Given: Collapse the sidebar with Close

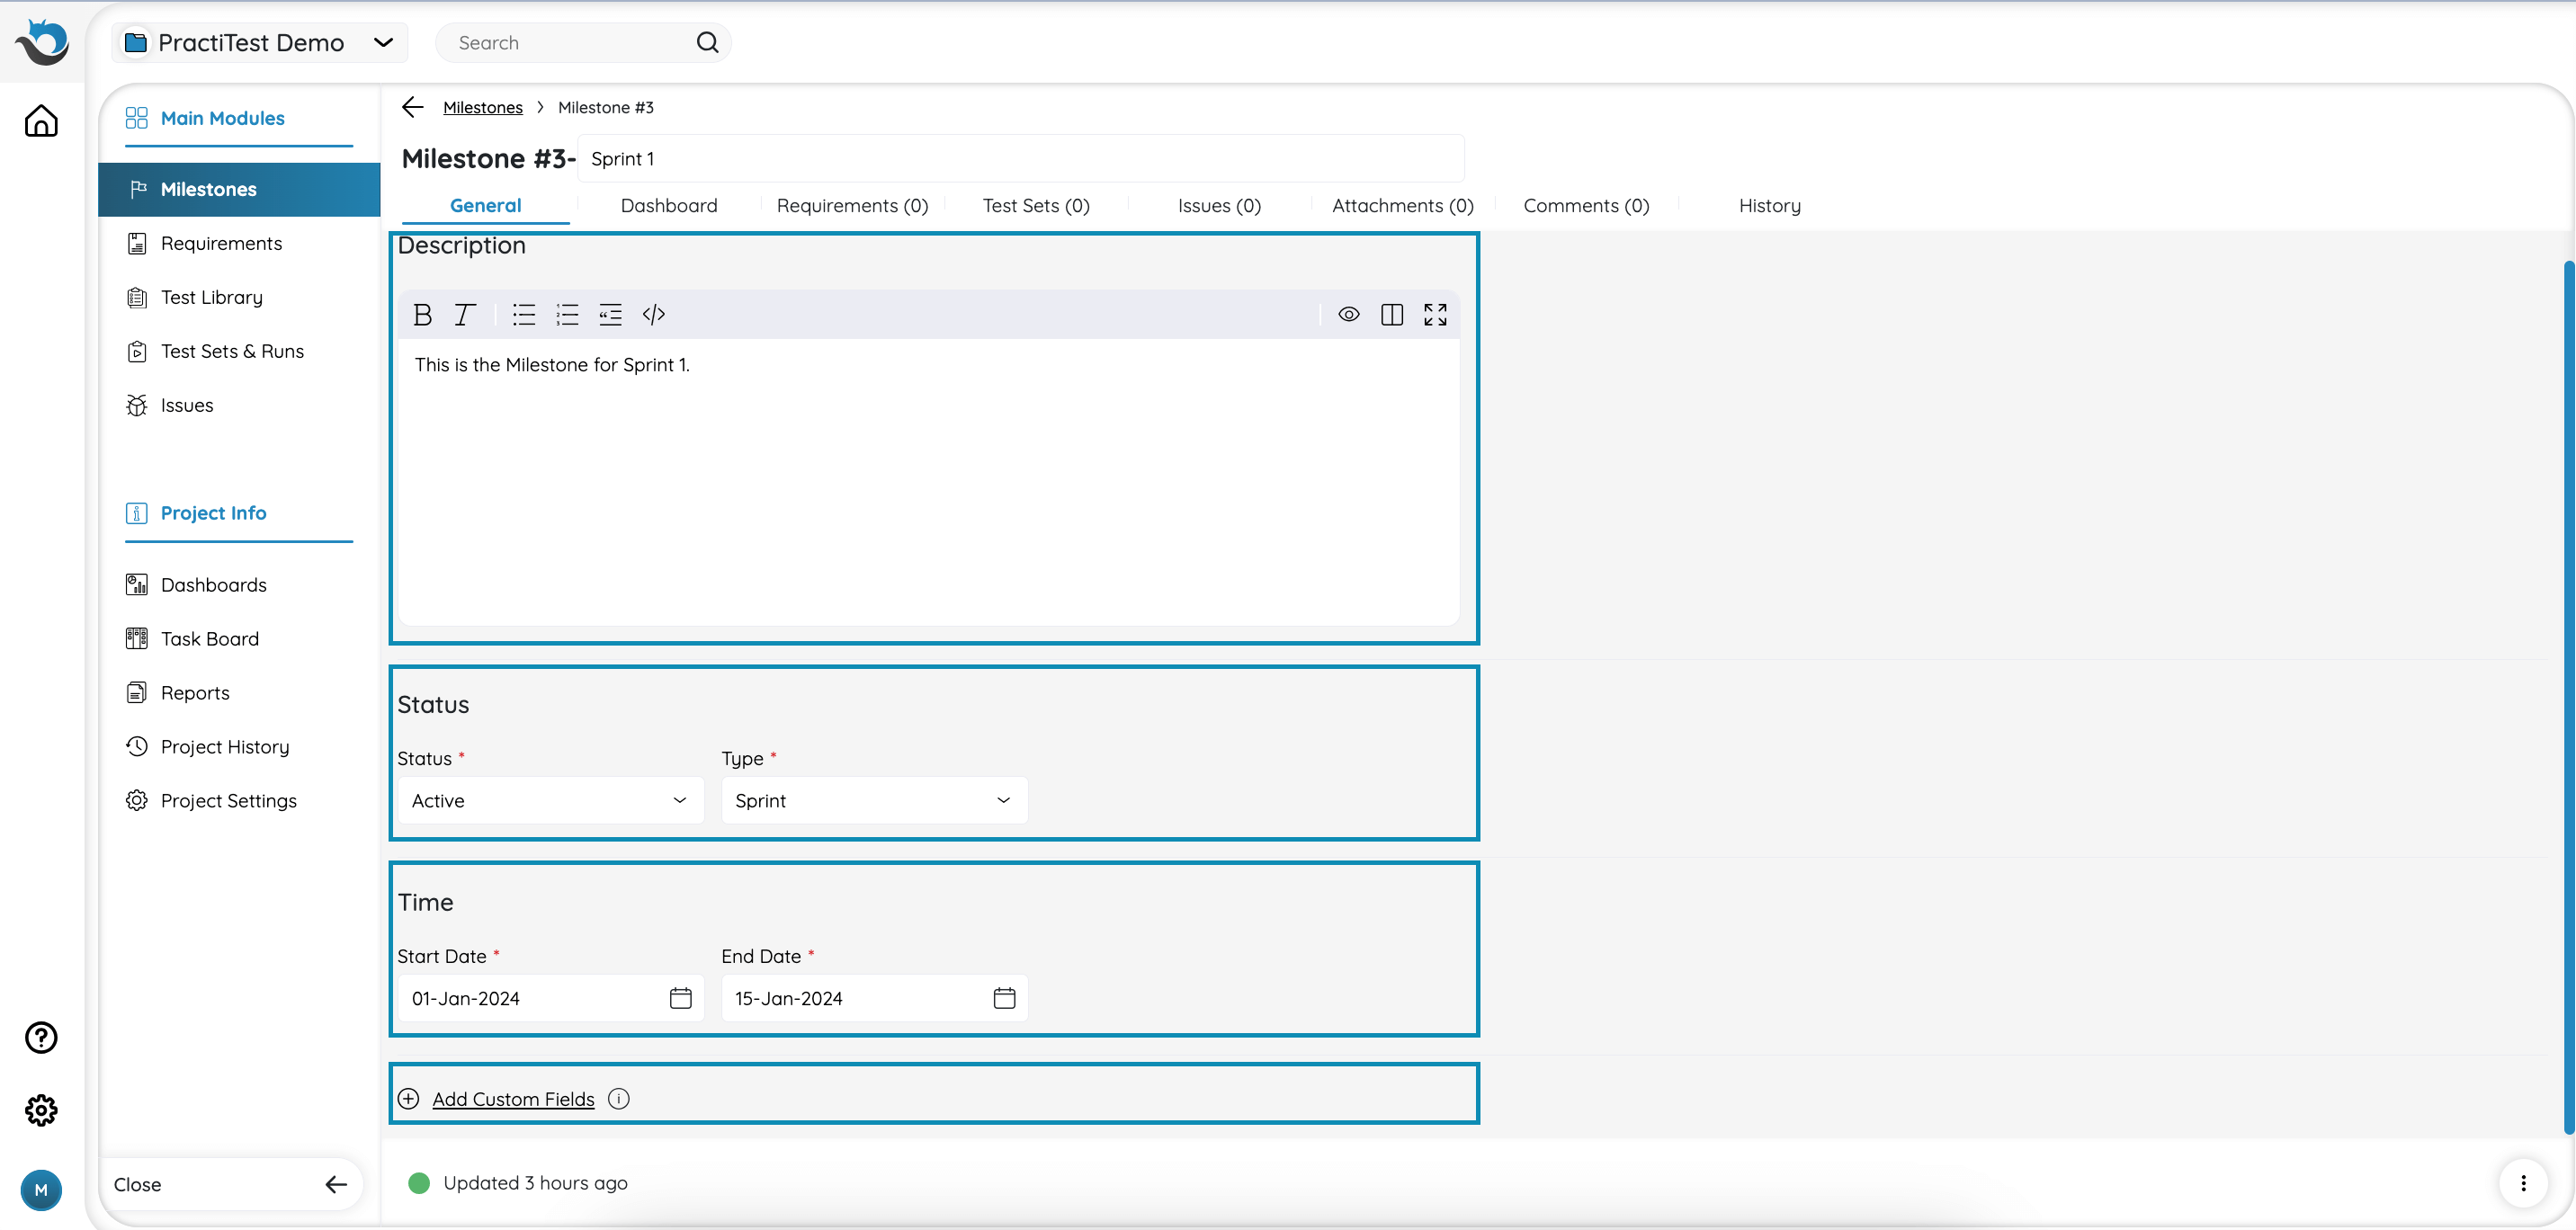Looking at the screenshot, I should click(x=230, y=1184).
